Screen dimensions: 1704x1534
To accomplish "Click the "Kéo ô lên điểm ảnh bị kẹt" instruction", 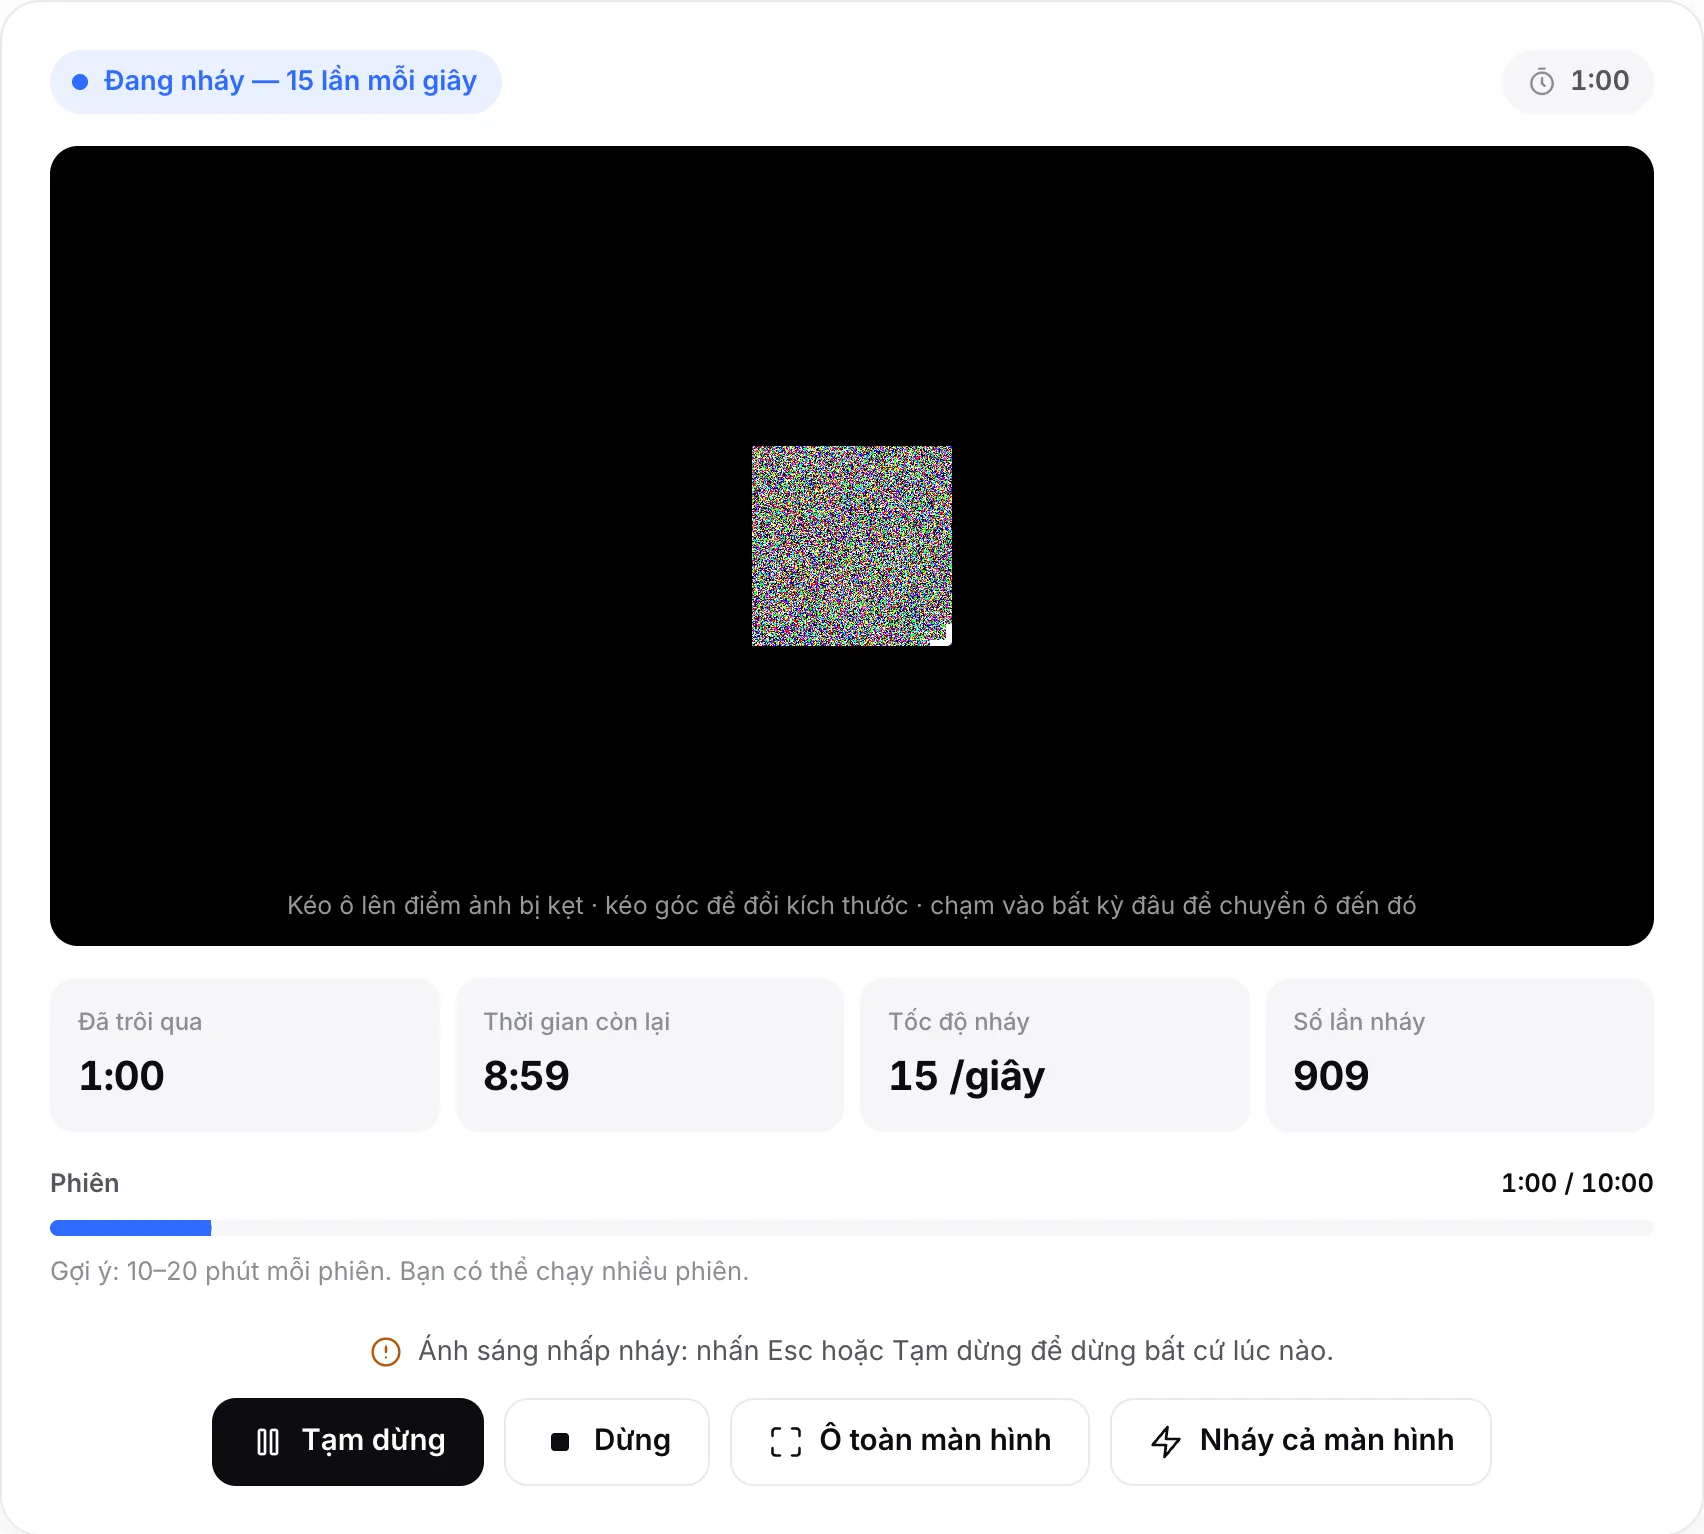I will click(852, 906).
